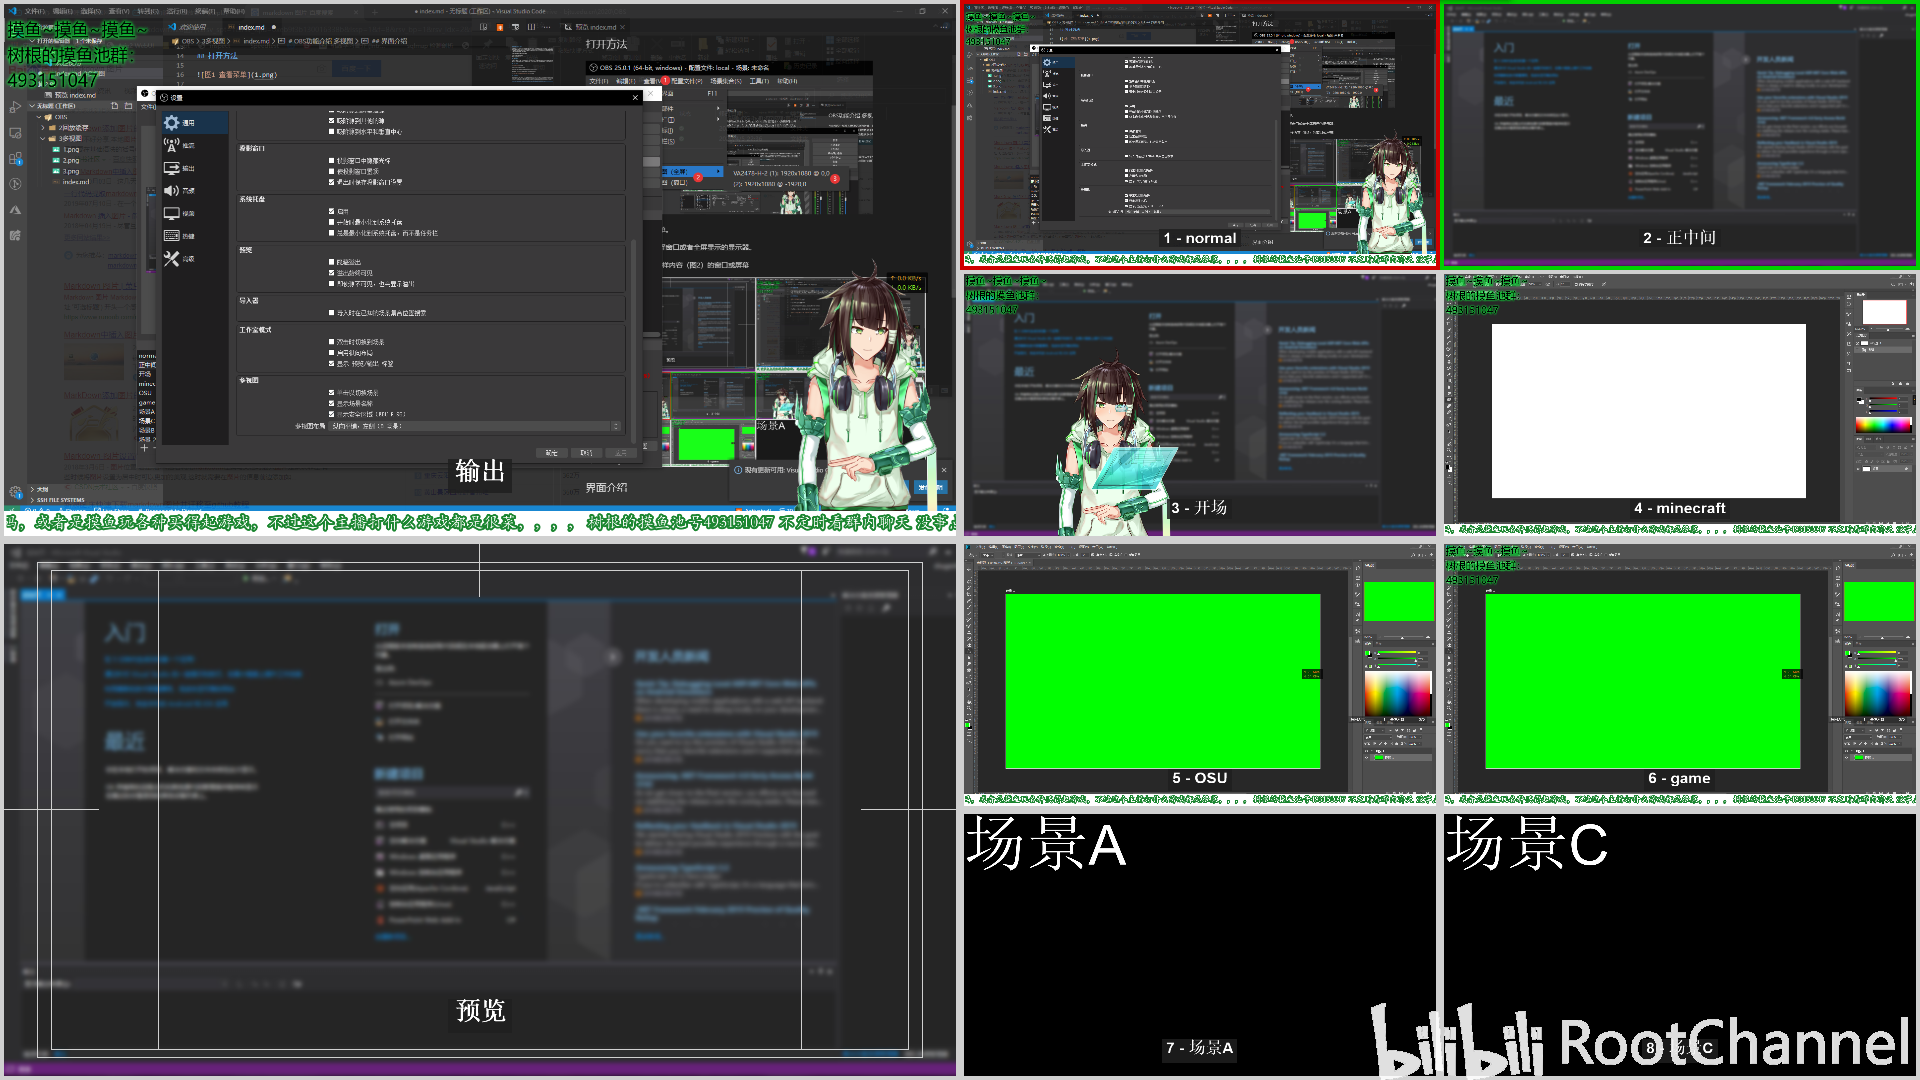1920x1080 pixels.
Task: Expand the SSH FILE SYSTEMS section
Action: click(x=60, y=500)
